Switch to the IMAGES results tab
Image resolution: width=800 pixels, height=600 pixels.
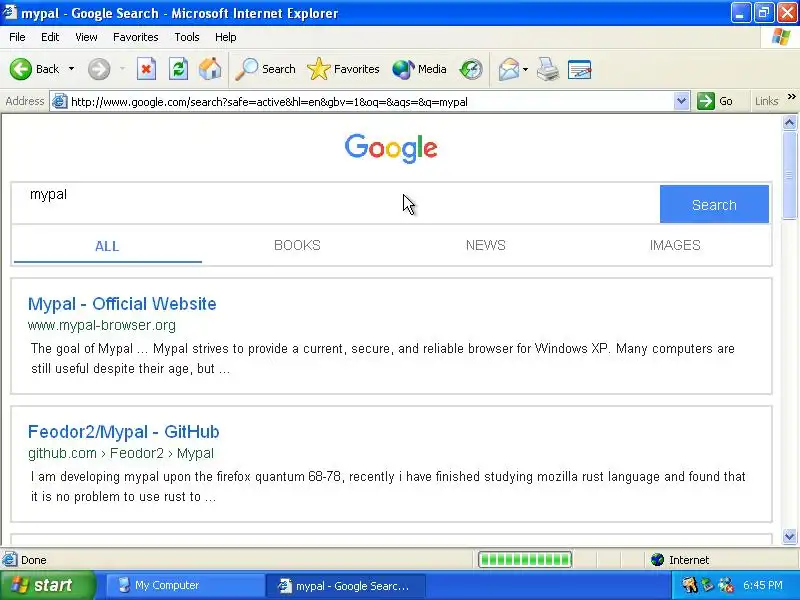point(674,245)
